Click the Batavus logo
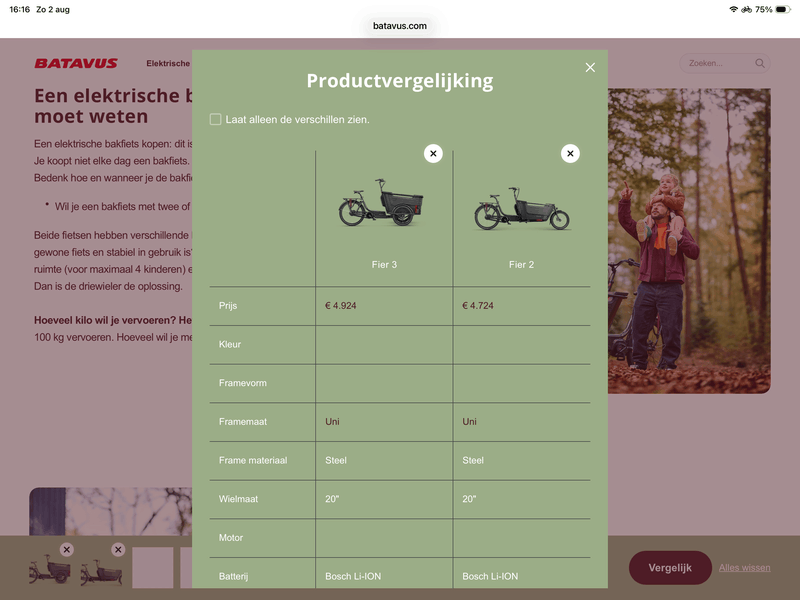Image resolution: width=800 pixels, height=600 pixels. pos(76,63)
